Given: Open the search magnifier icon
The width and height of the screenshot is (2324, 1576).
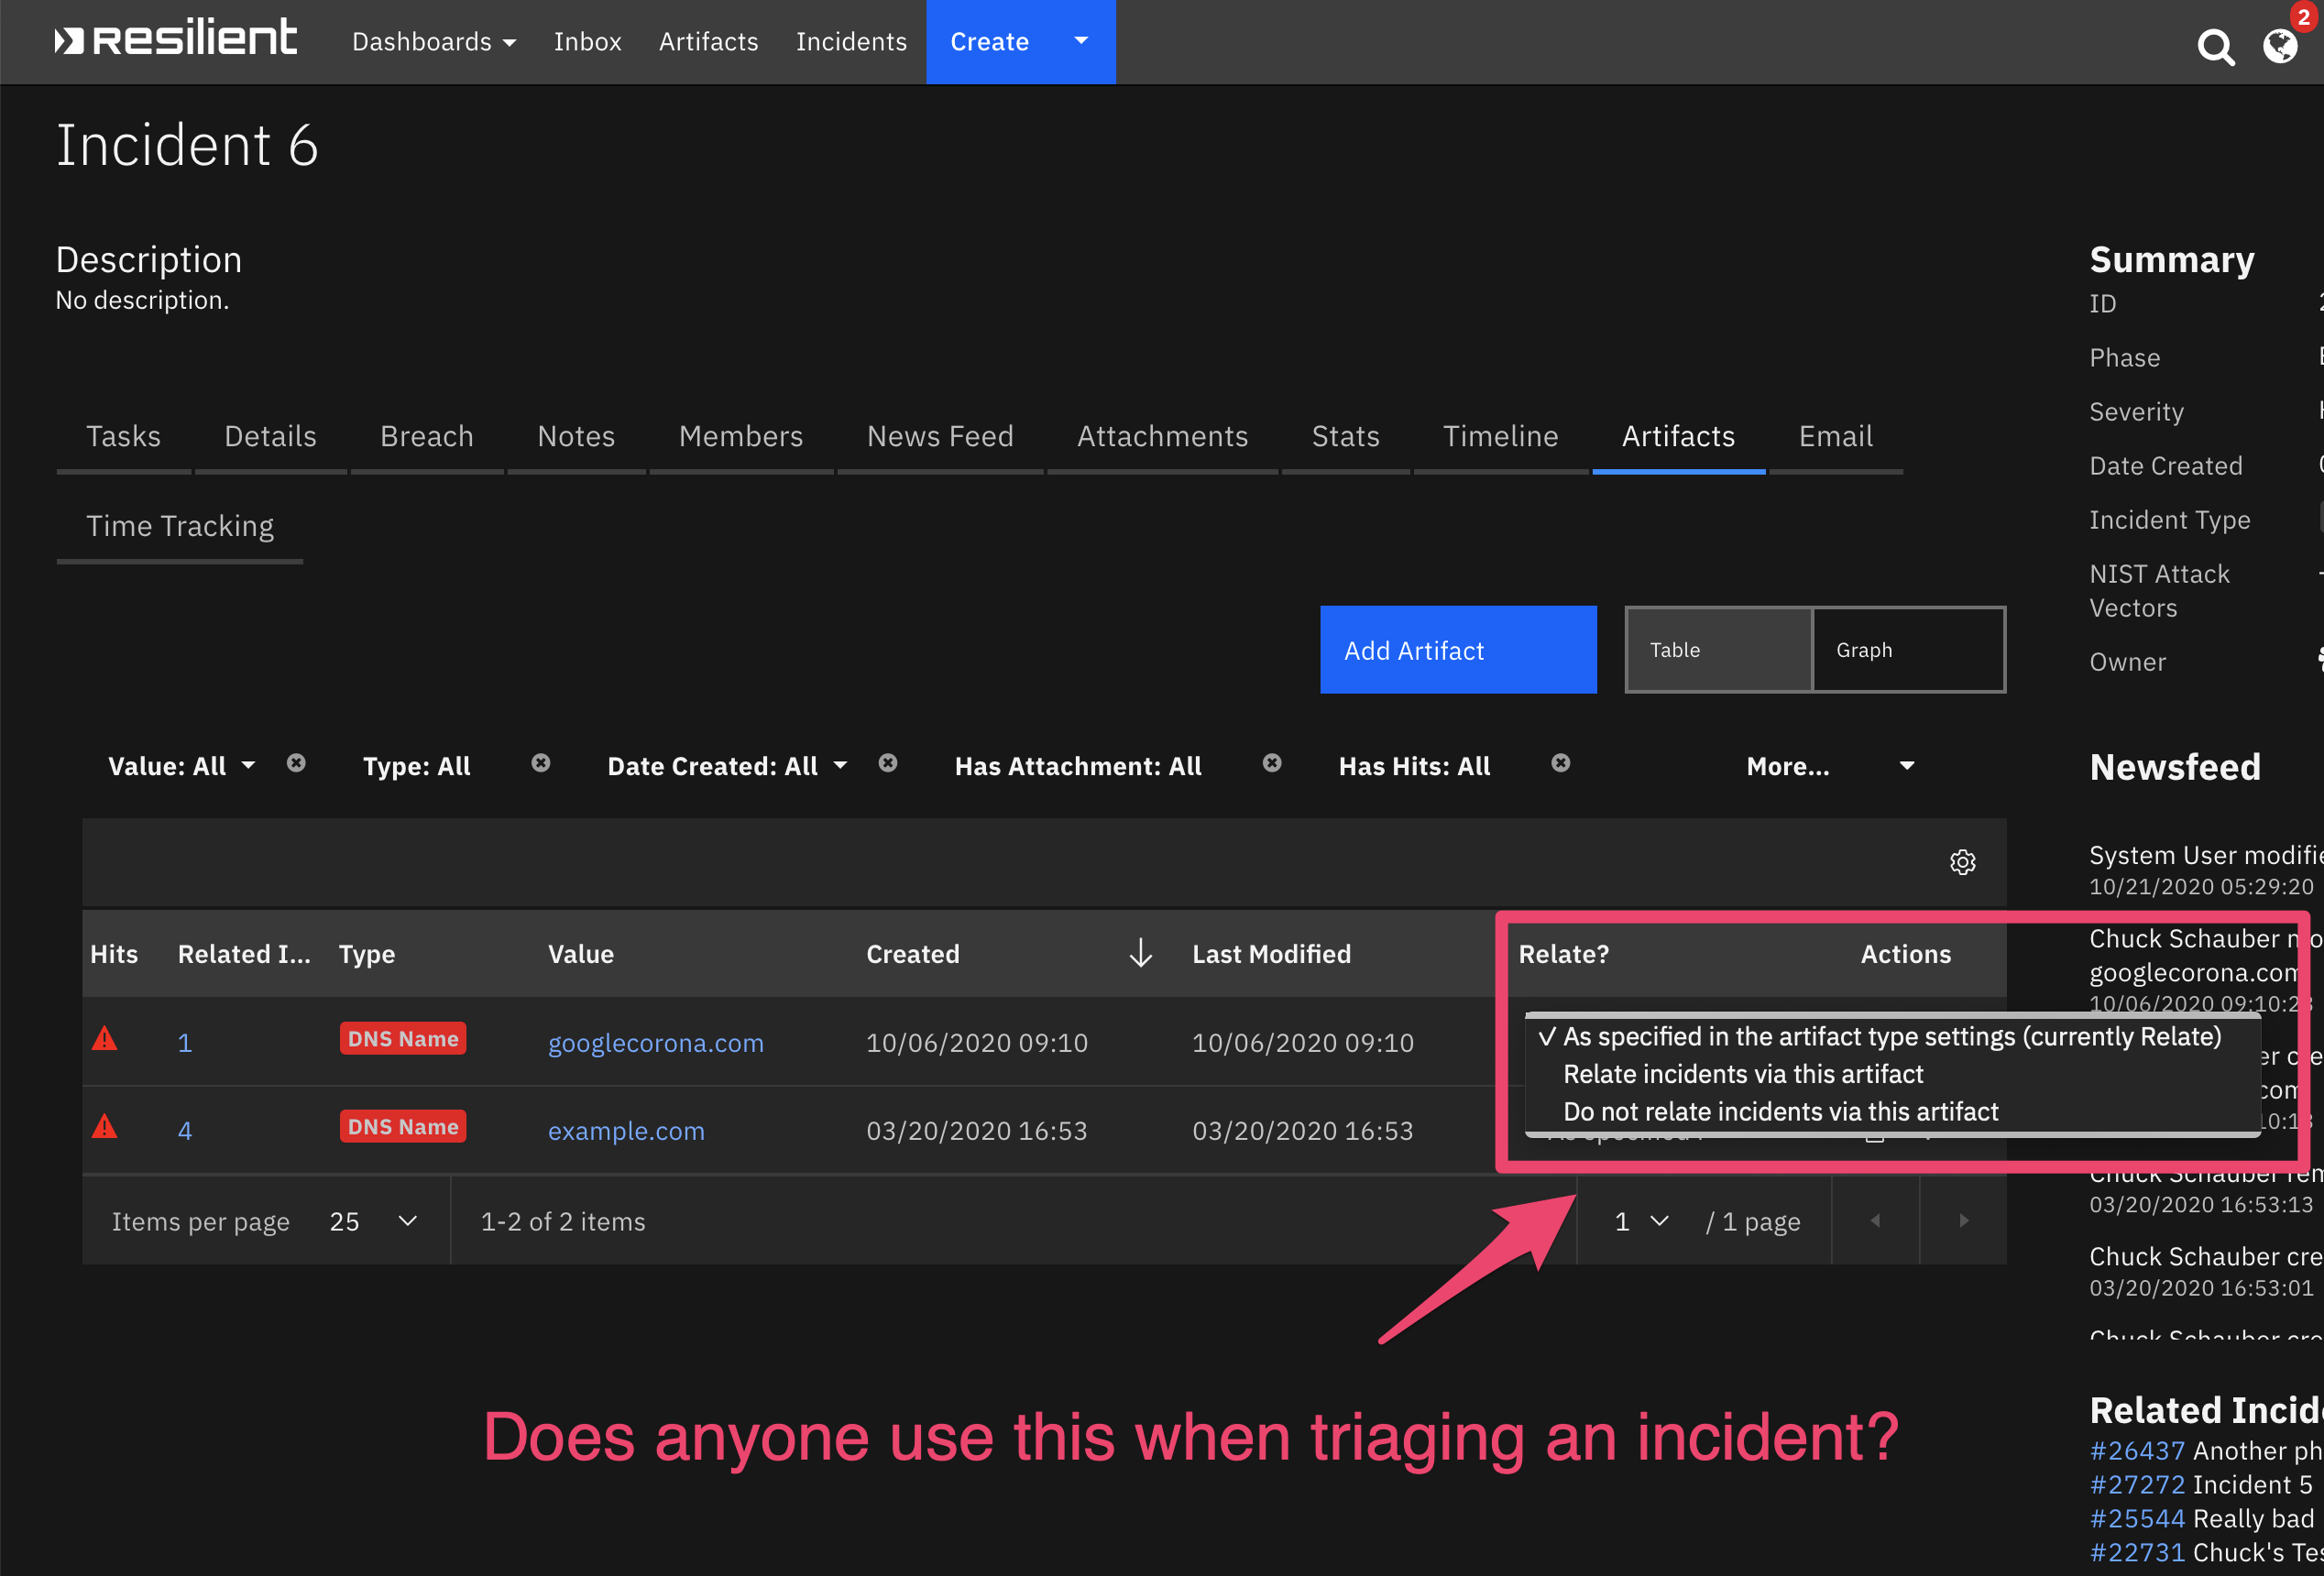Looking at the screenshot, I should pos(2215,46).
